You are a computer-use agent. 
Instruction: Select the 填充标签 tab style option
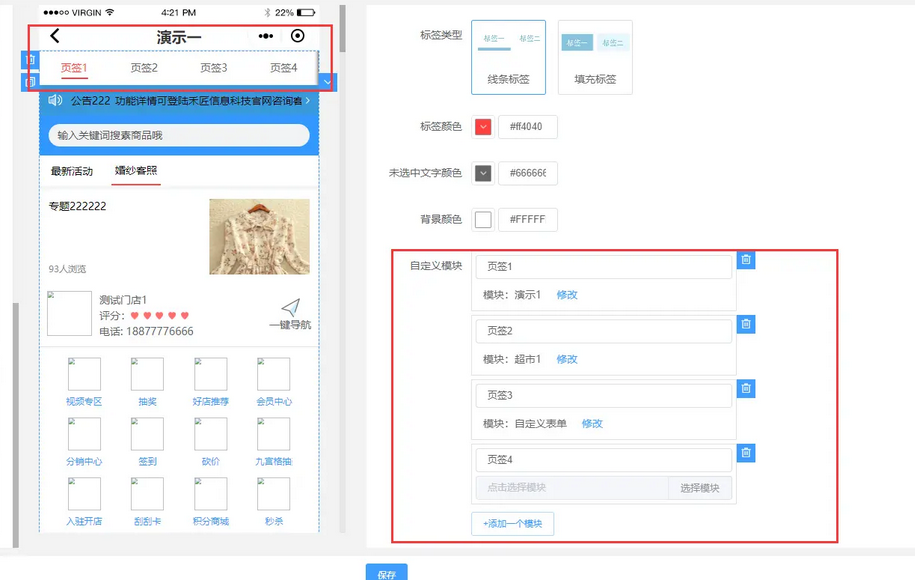tap(595, 57)
